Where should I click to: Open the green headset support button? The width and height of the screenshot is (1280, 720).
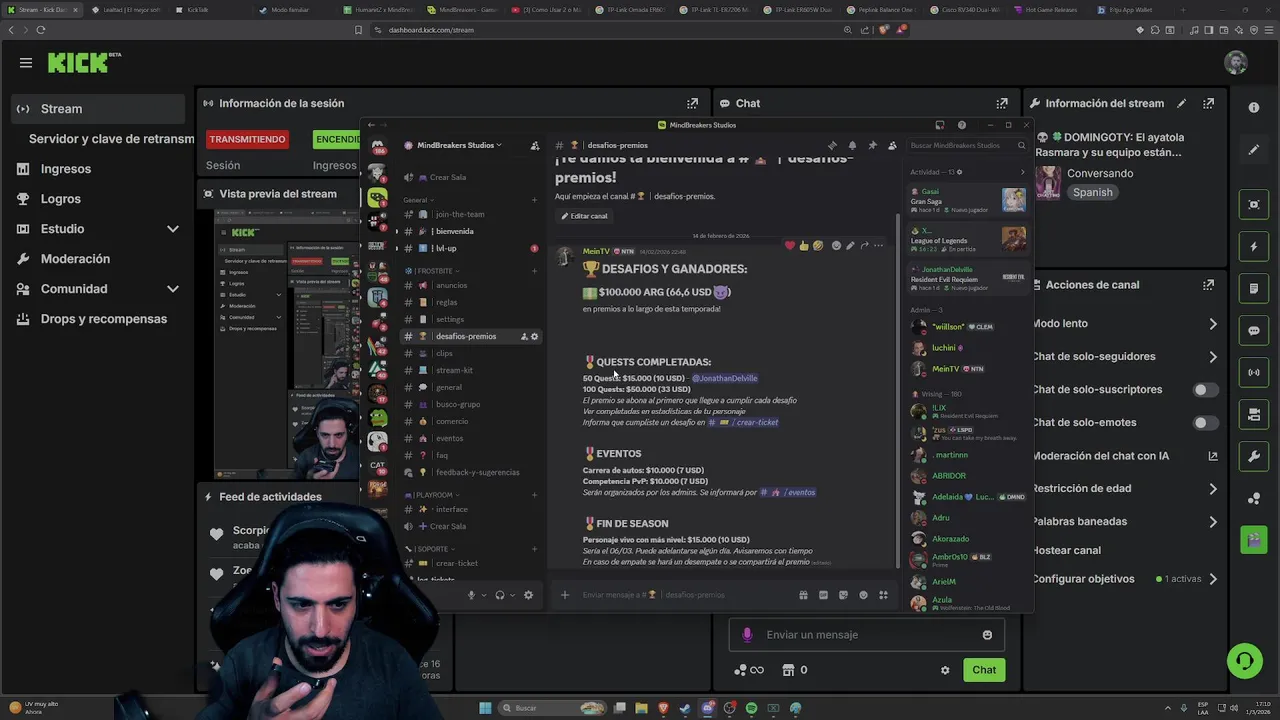pos(1244,661)
